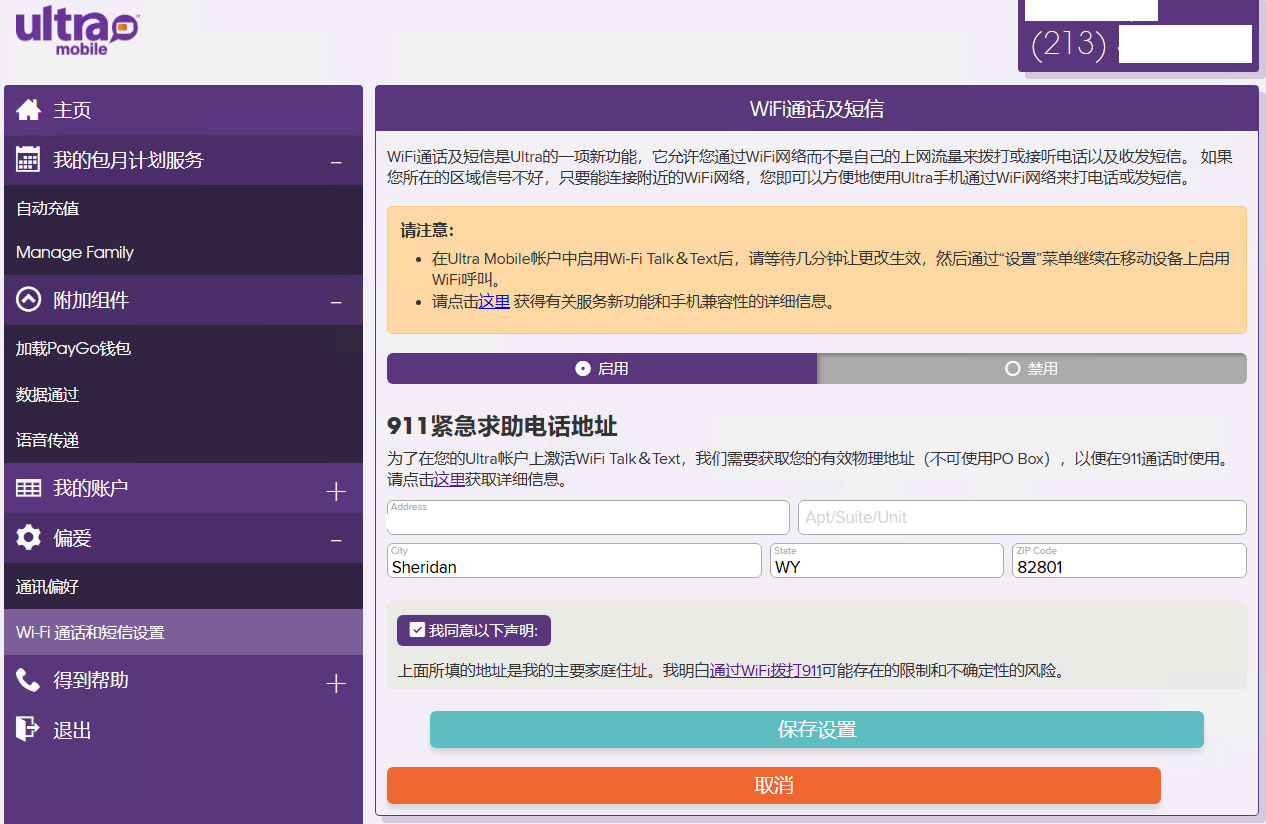Open the 自动充值 menu item
Image resolution: width=1266 pixels, height=824 pixels.
pyautogui.click(x=48, y=209)
